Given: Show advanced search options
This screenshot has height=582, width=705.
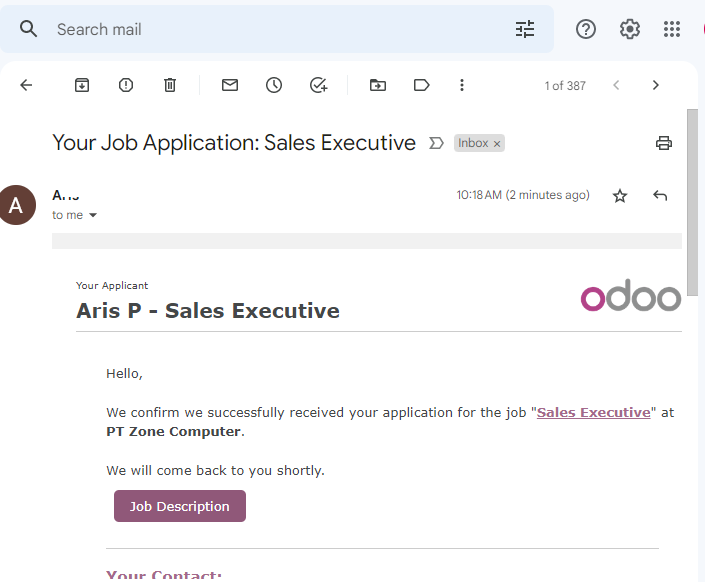Looking at the screenshot, I should click(525, 29).
